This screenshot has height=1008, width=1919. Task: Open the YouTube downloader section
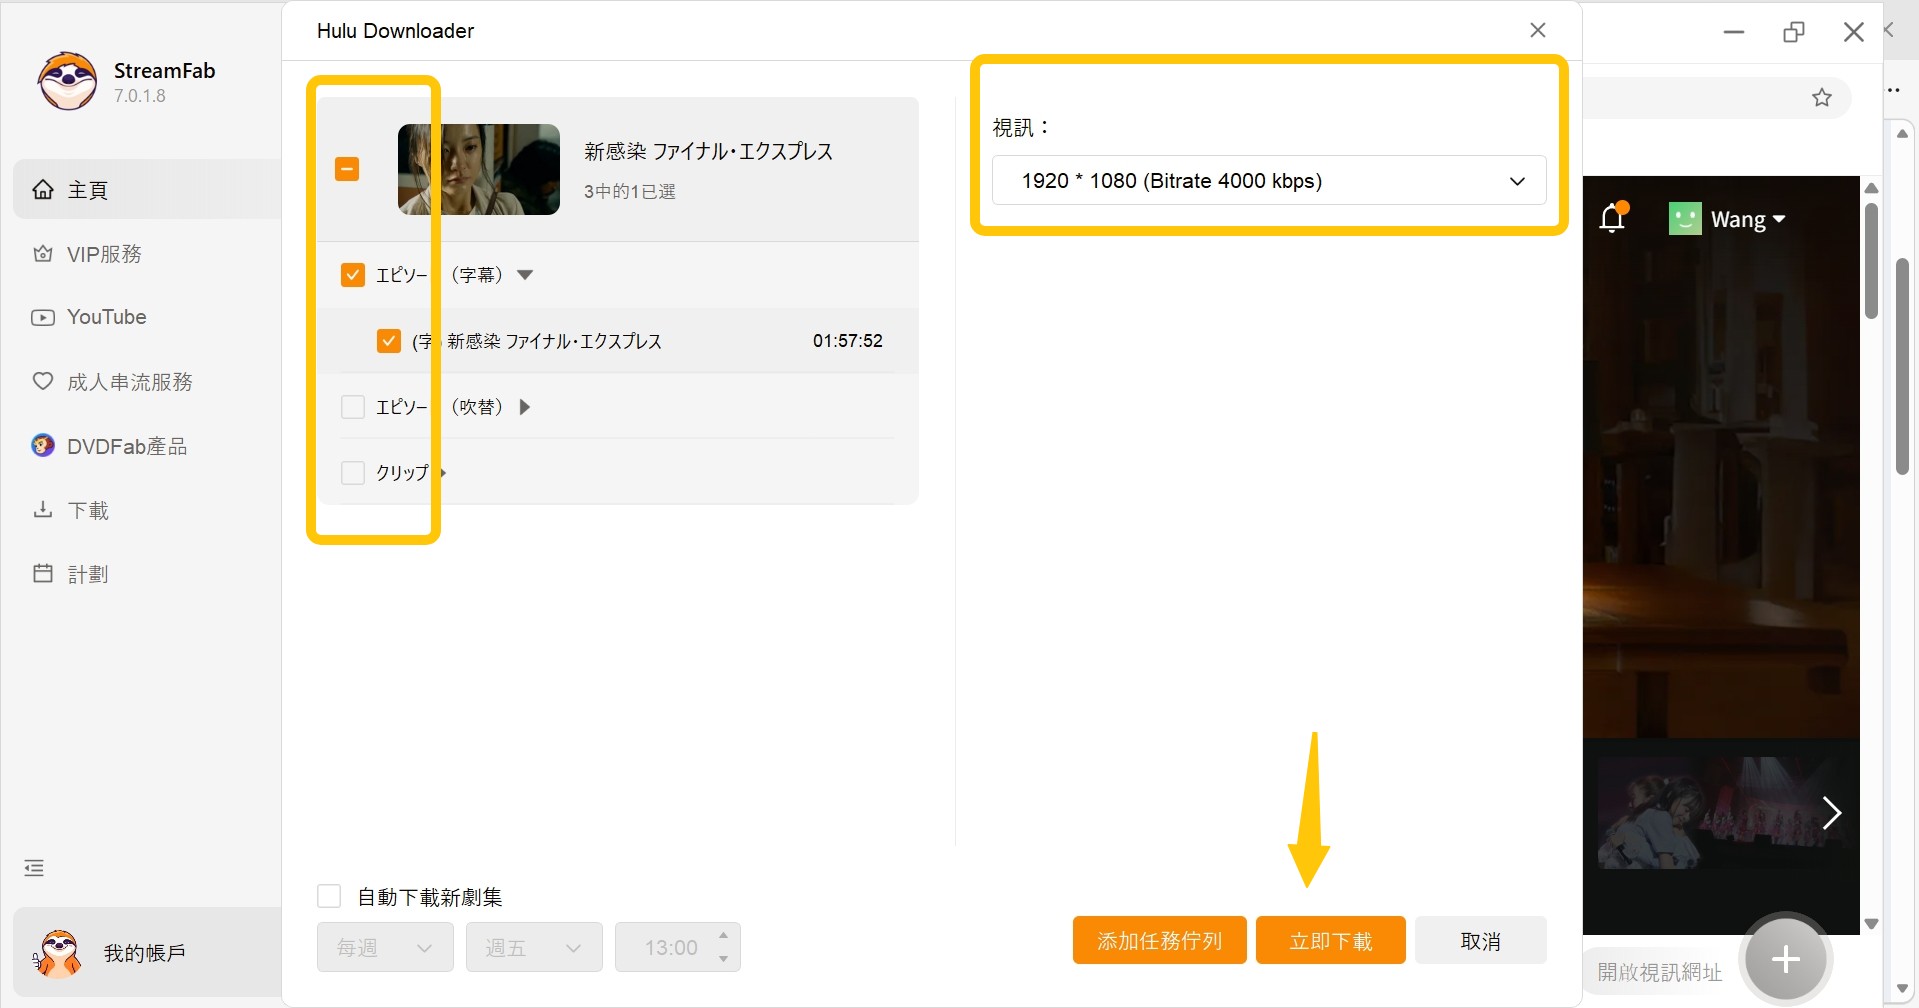click(x=106, y=317)
